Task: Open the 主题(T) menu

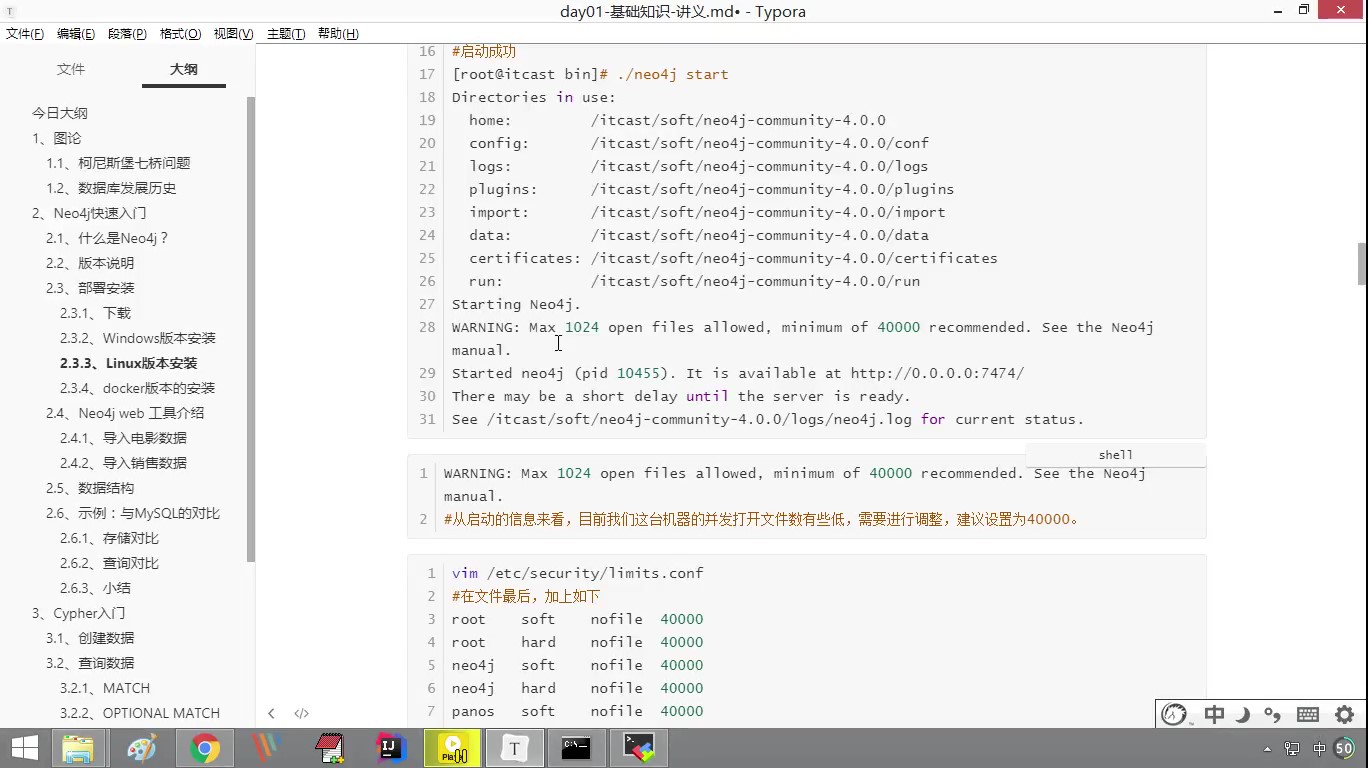Action: 286,33
